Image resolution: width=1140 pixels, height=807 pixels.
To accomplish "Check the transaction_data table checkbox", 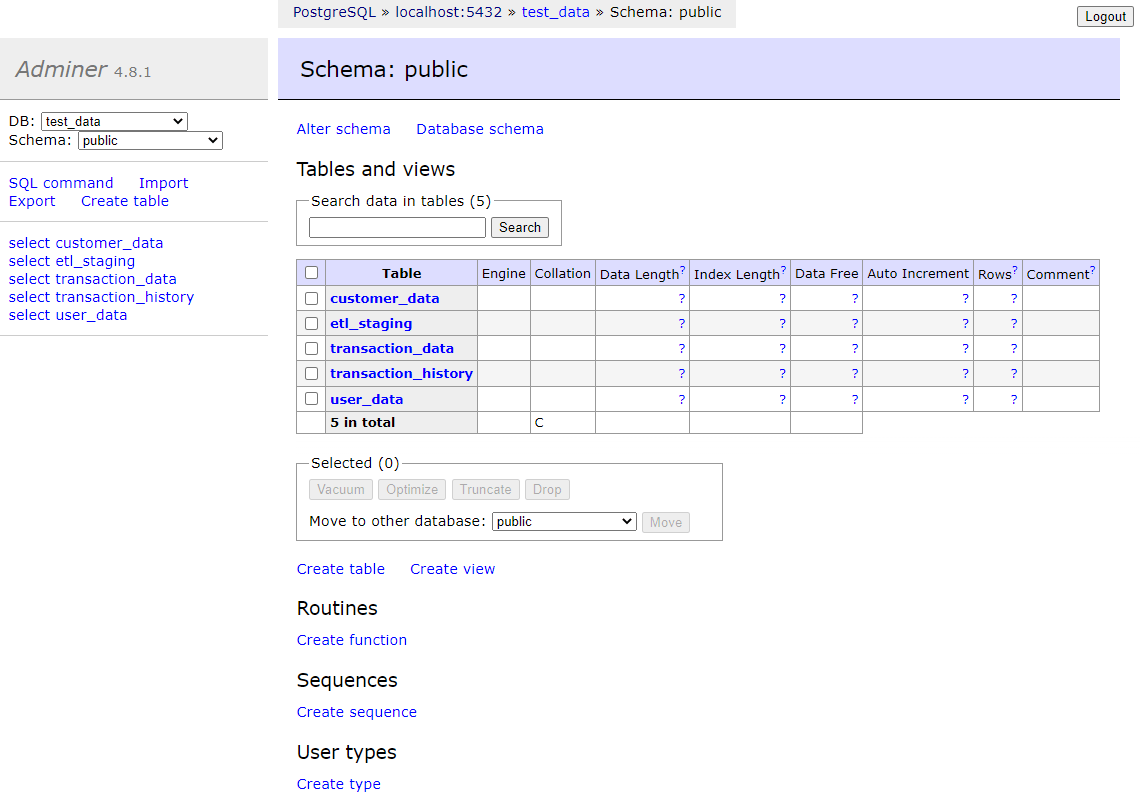I will pos(311,348).
